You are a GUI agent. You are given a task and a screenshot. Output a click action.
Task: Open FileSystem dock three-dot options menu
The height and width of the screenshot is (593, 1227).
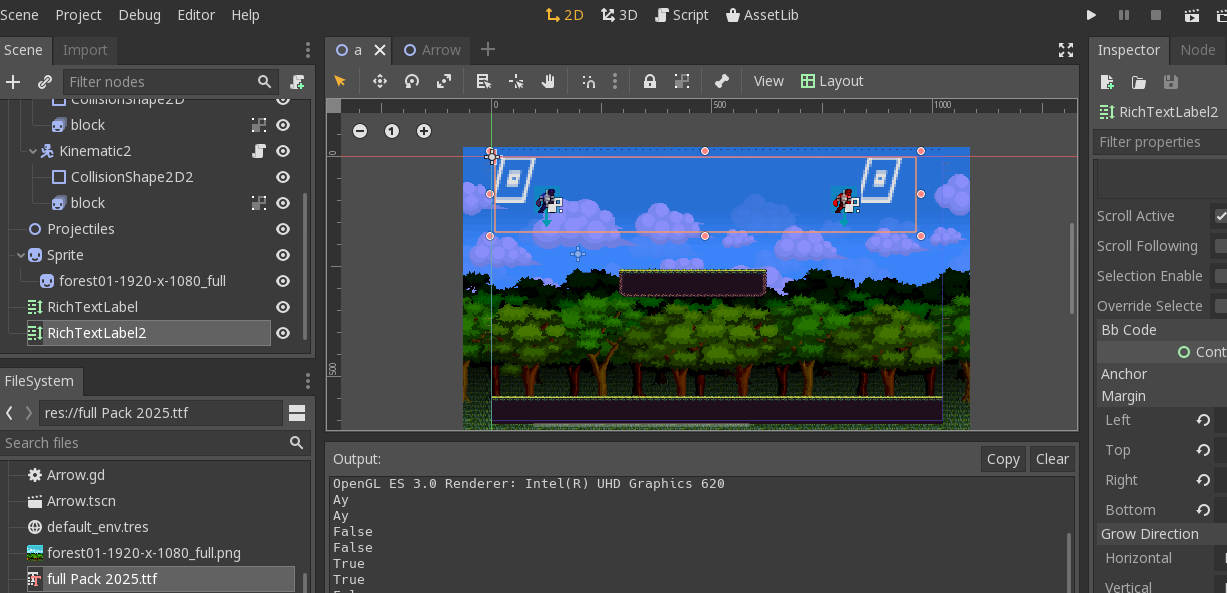308,381
